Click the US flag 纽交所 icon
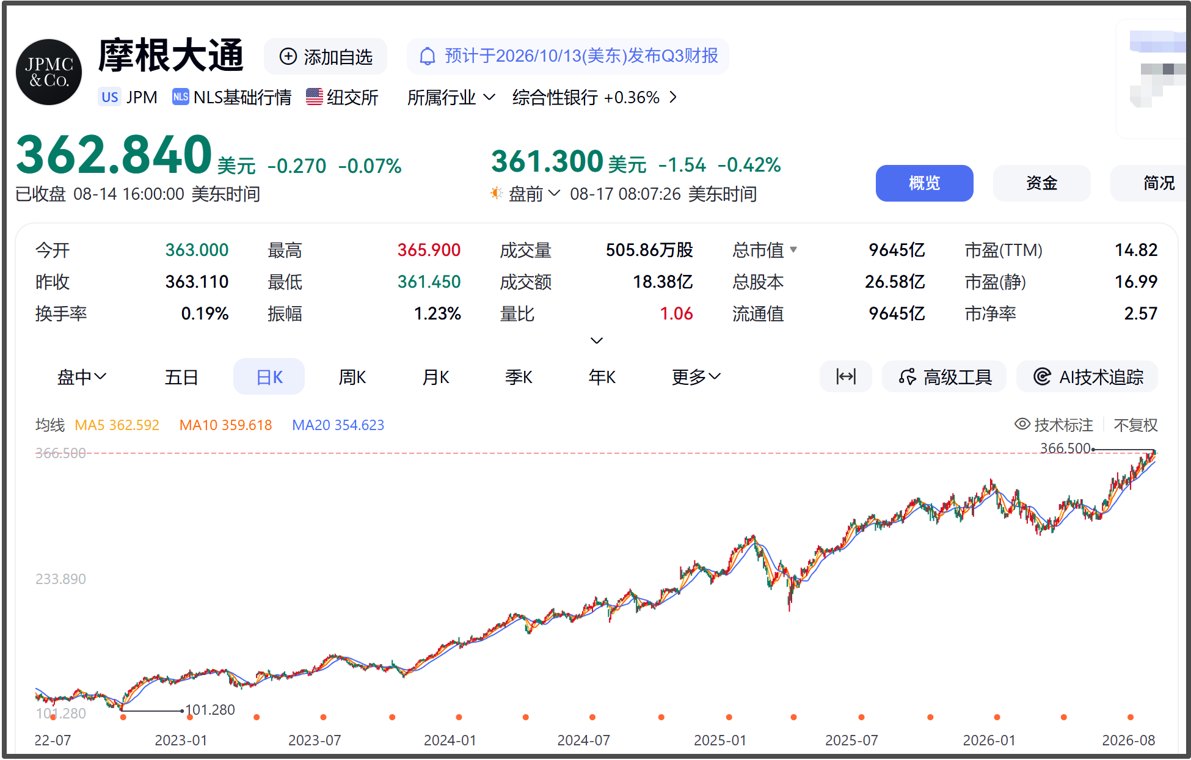The height and width of the screenshot is (760, 1191). [314, 97]
